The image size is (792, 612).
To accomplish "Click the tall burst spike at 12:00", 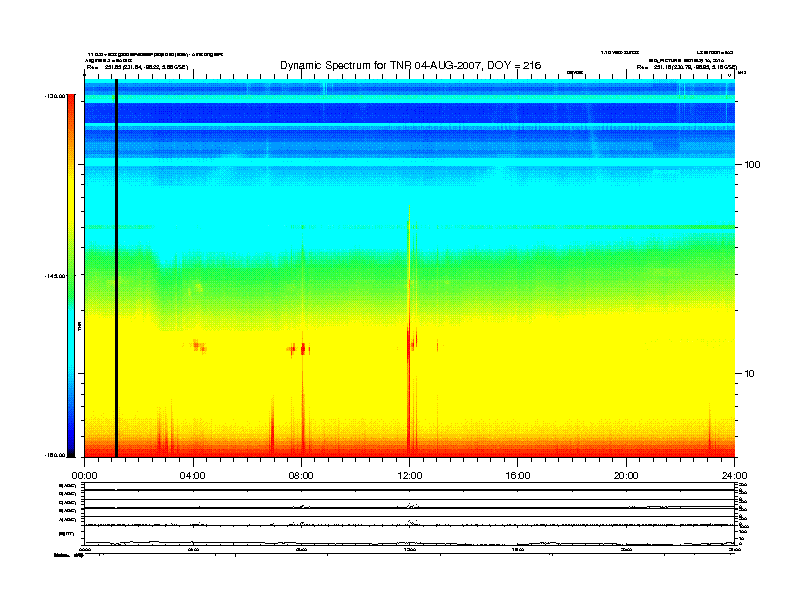I will click(x=409, y=331).
